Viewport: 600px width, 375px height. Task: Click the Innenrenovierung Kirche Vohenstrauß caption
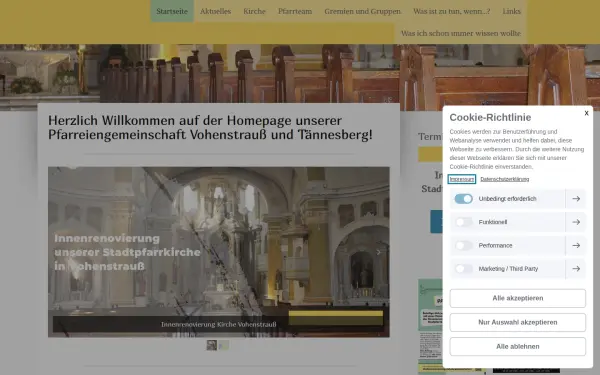pyautogui.click(x=218, y=324)
